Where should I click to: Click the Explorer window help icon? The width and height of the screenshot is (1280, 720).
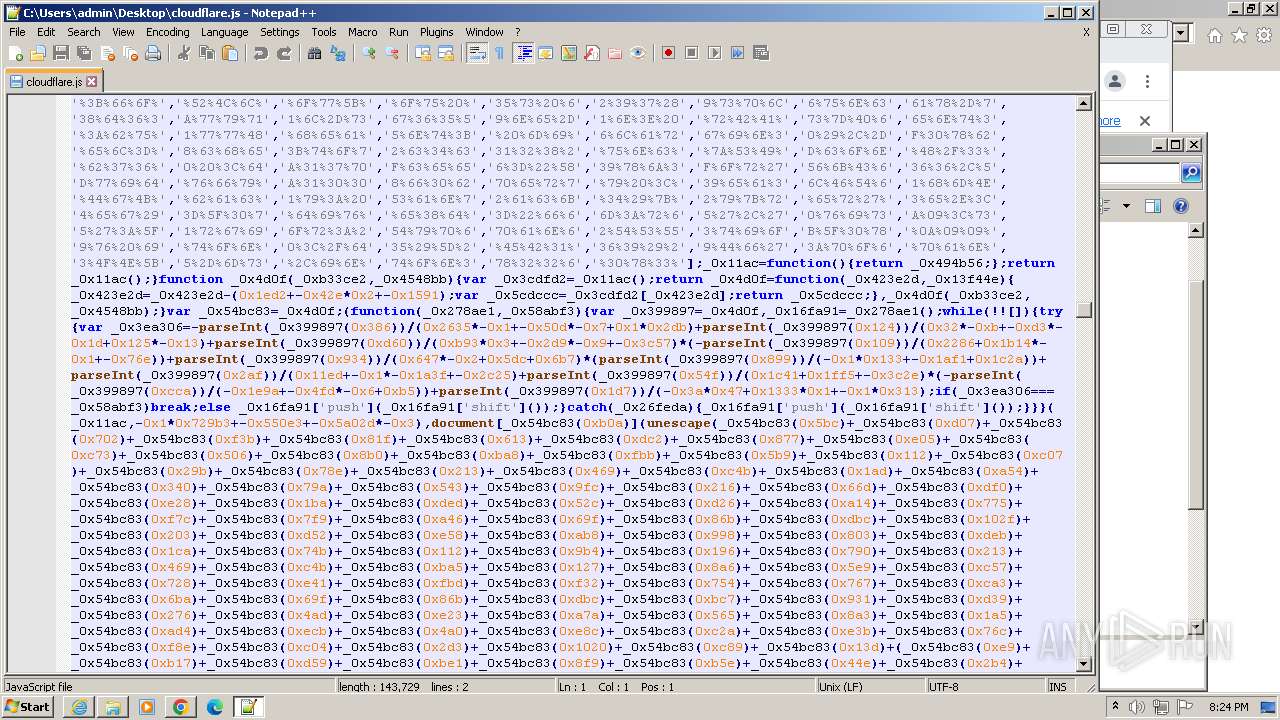pyautogui.click(x=1180, y=206)
